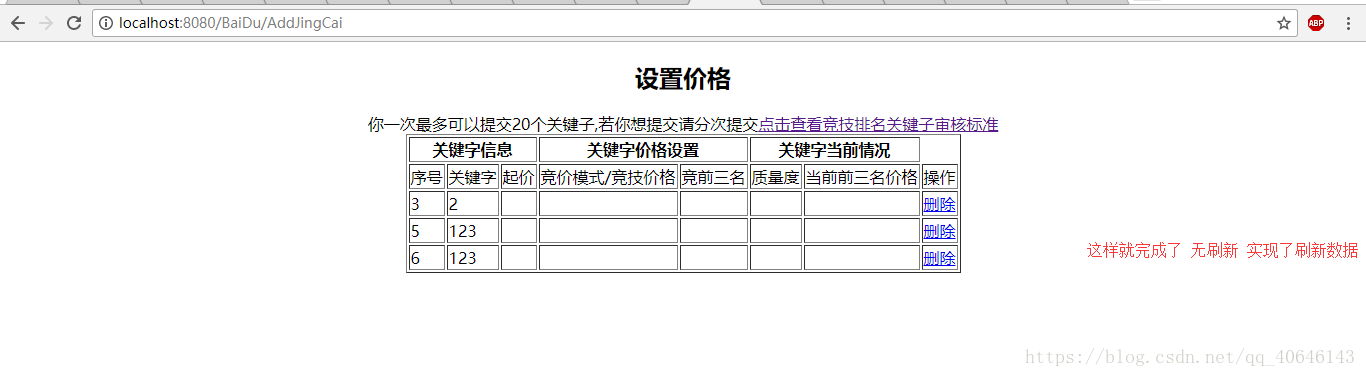Screen dimensions: 1366x377
Task: Go back using the browser back arrow
Action: point(17,23)
